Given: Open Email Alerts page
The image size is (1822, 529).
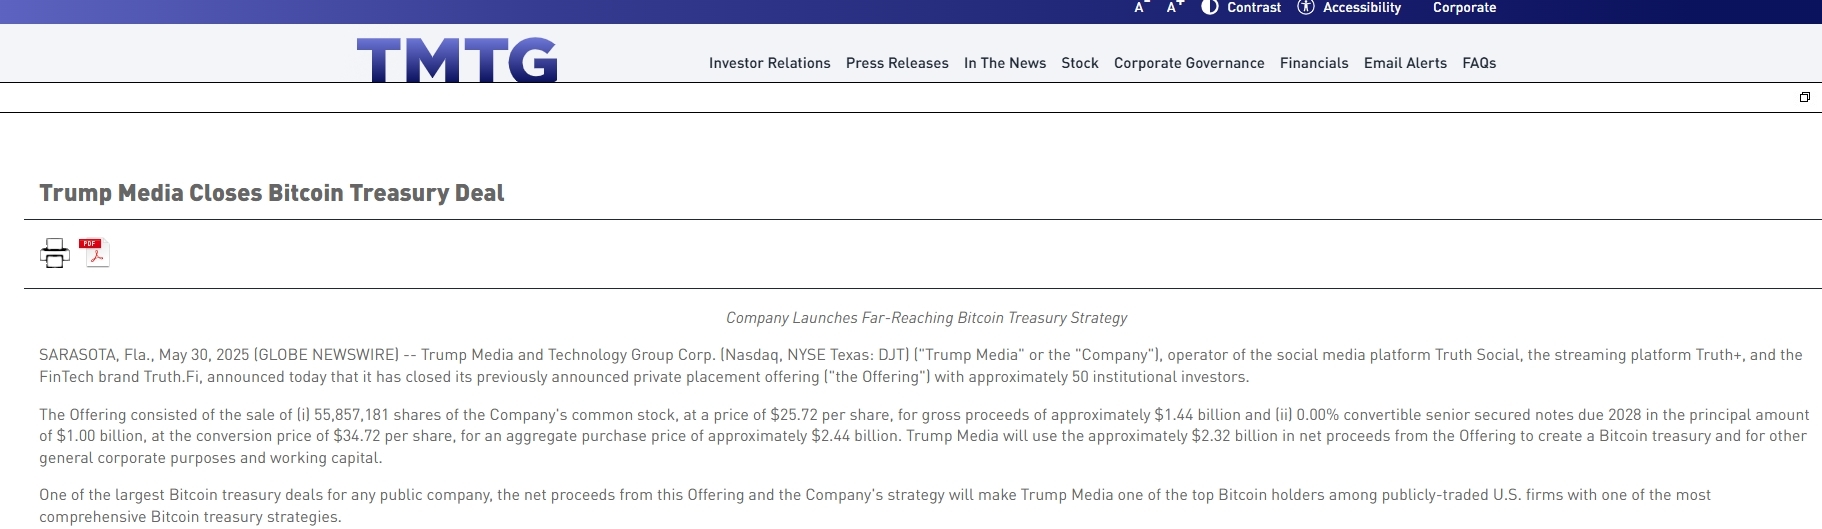Looking at the screenshot, I should click(x=1405, y=63).
